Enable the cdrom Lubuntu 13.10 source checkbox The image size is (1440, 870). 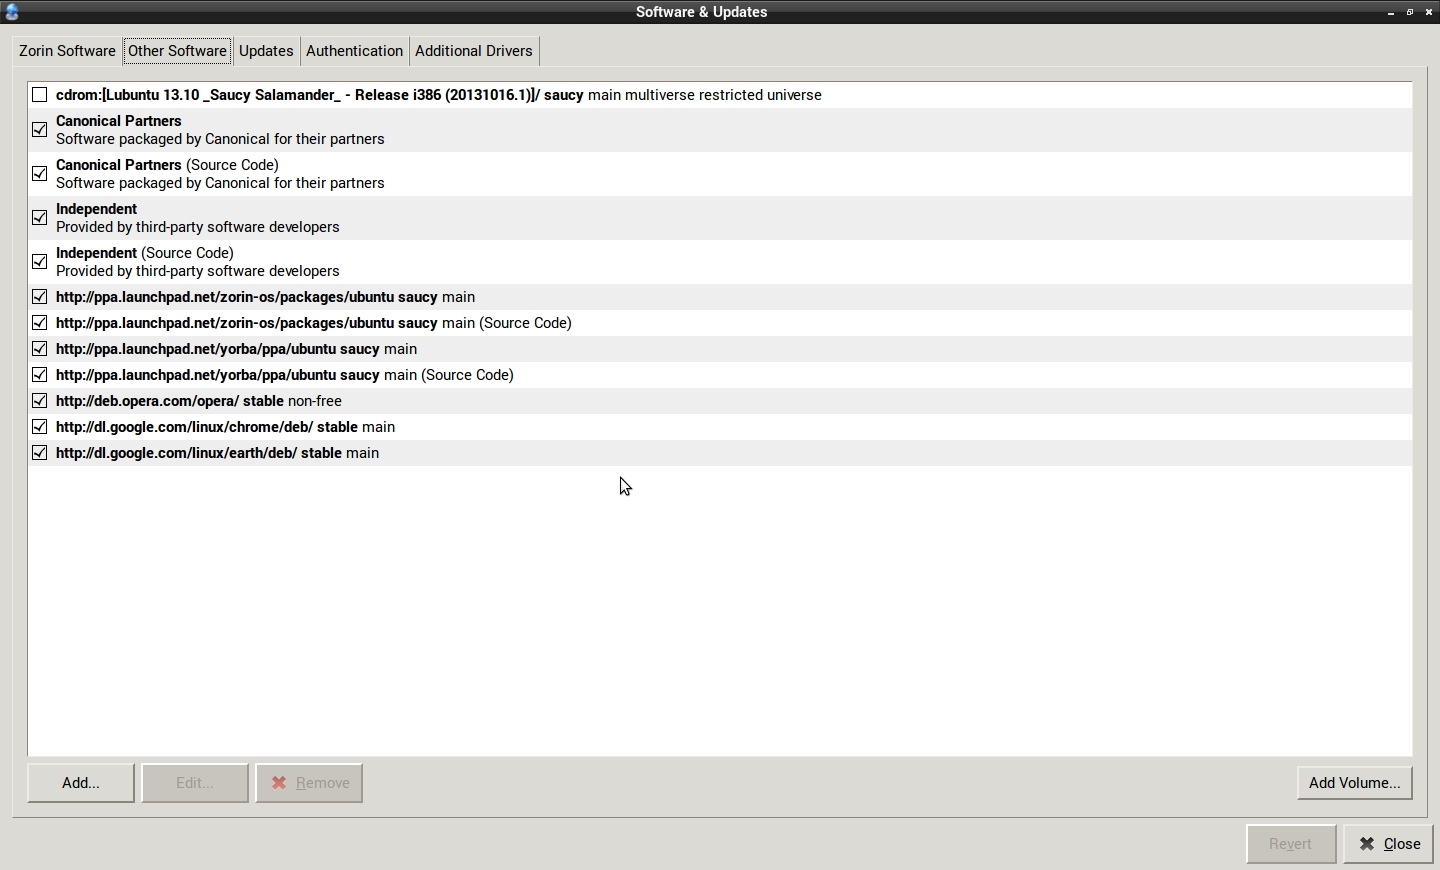[40, 95]
